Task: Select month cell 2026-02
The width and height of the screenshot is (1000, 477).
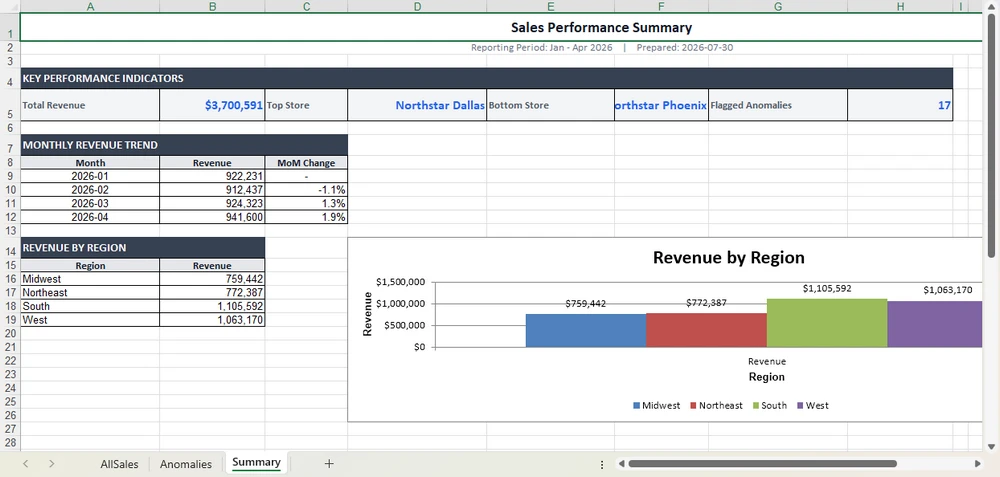Action: click(x=90, y=189)
